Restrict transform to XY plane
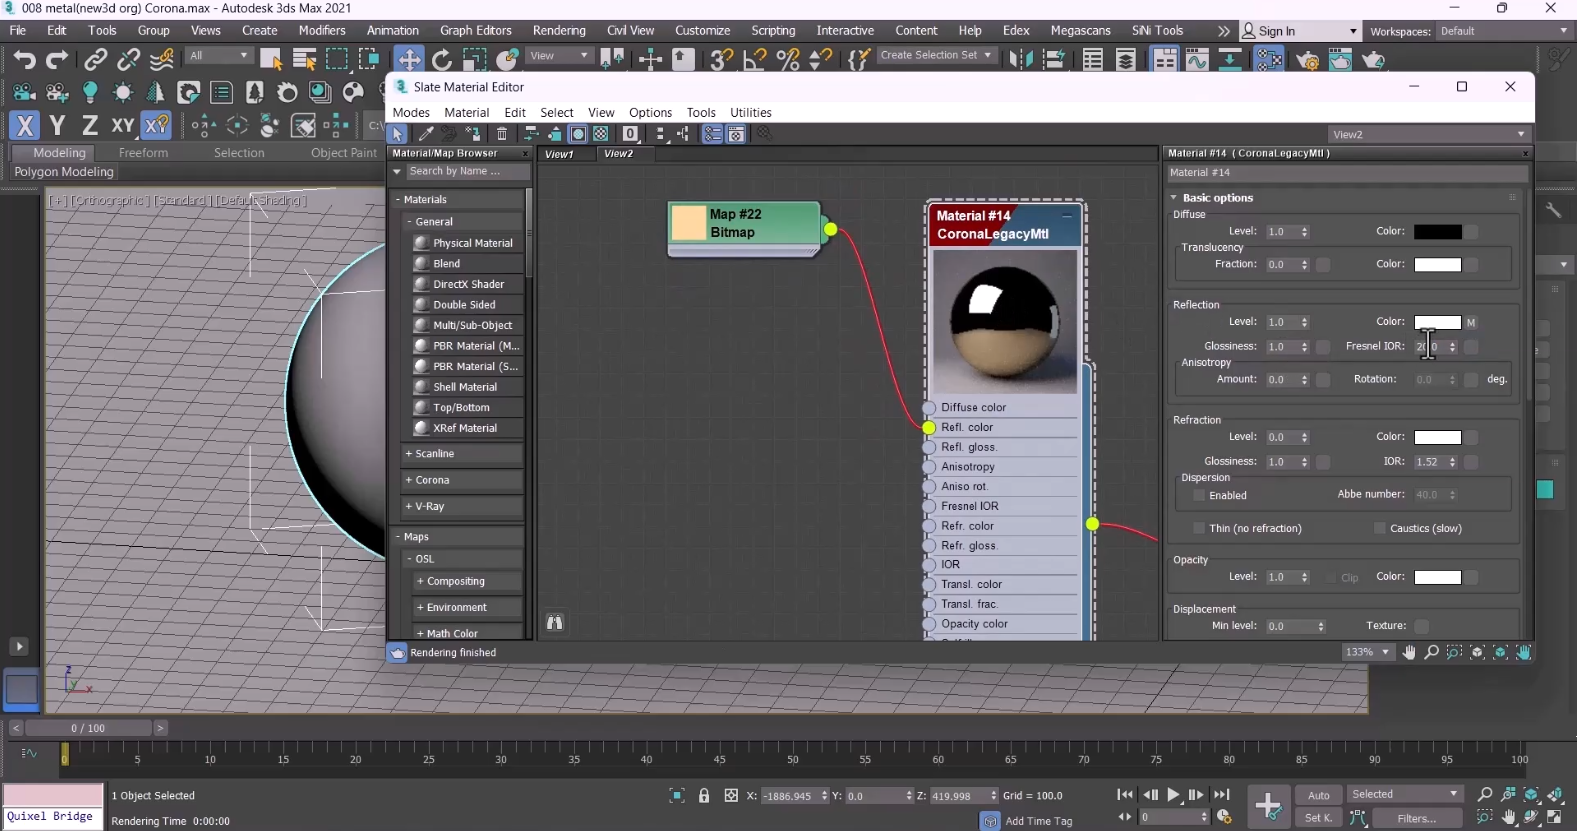This screenshot has width=1577, height=831. pos(123,125)
